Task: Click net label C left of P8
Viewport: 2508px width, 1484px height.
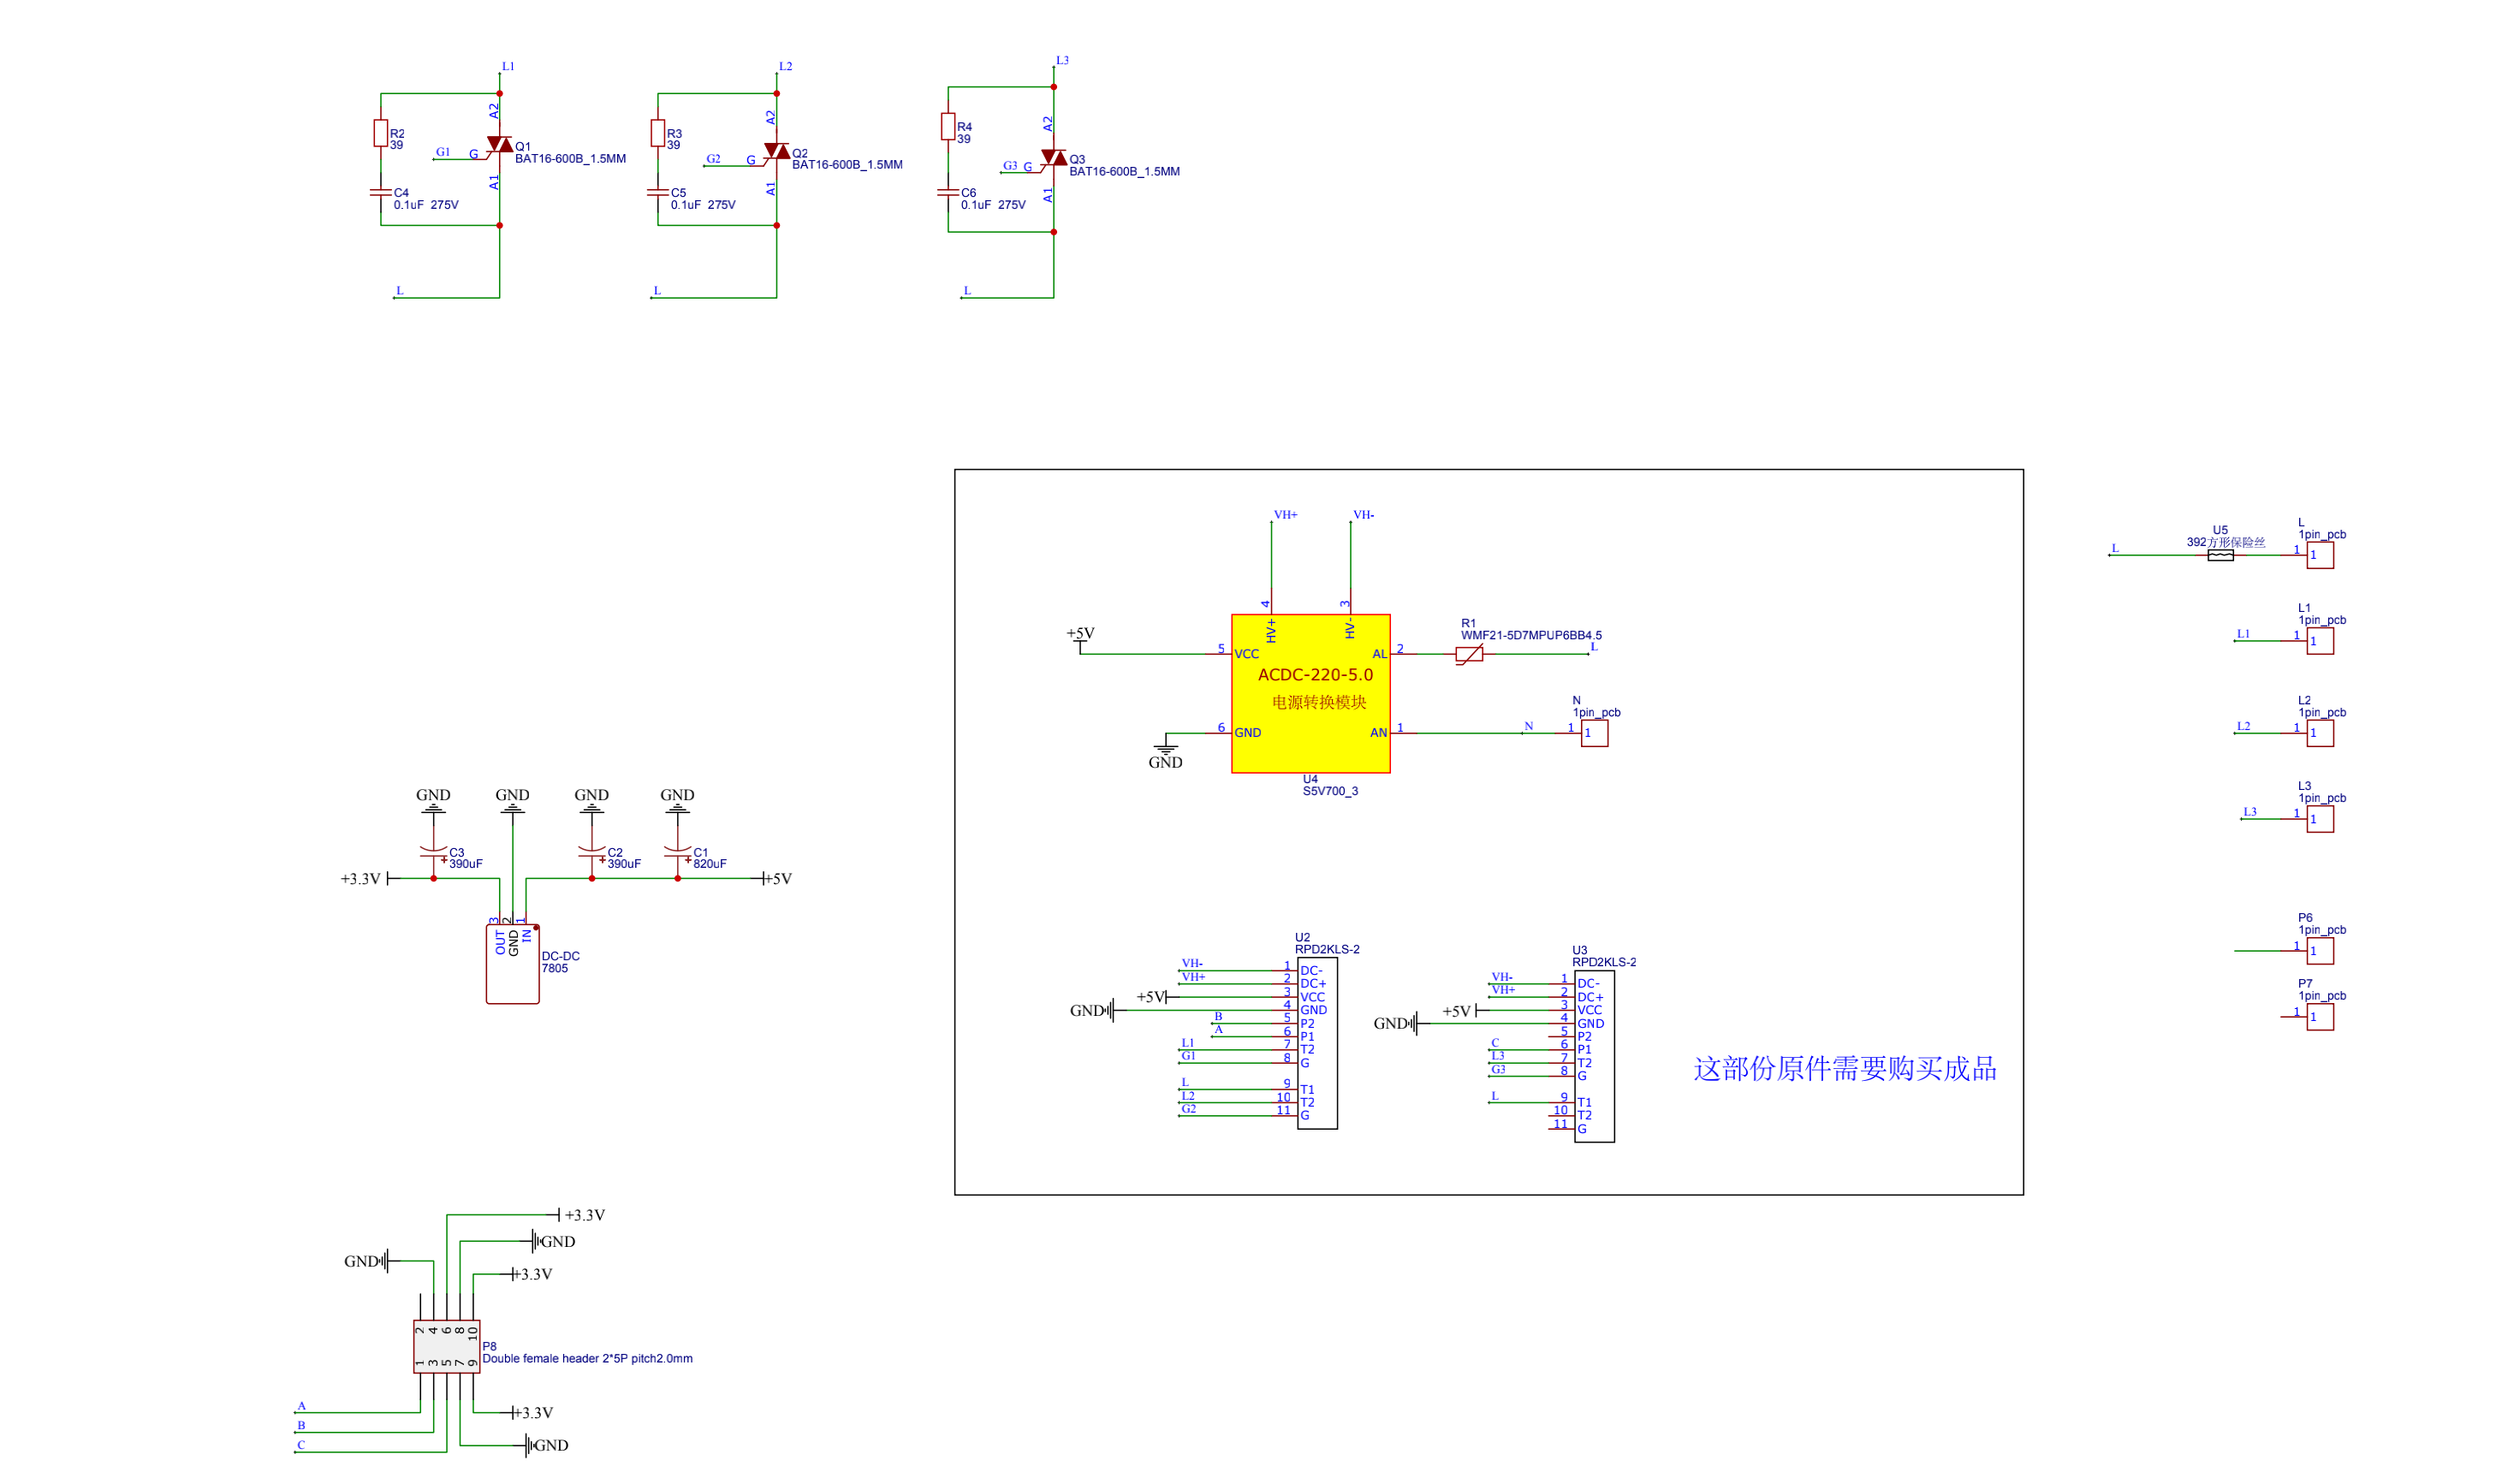Action: 301,1445
